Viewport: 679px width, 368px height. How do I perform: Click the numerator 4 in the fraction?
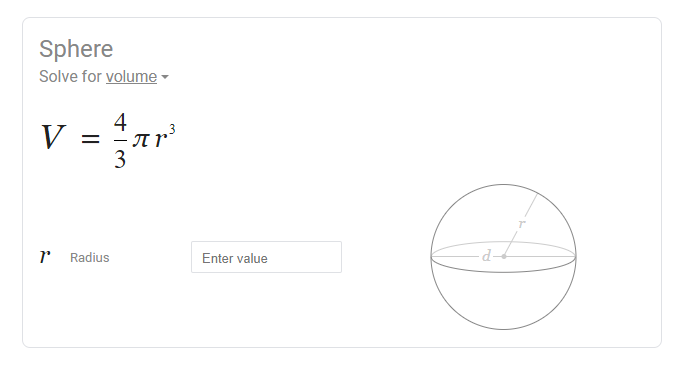[120, 122]
